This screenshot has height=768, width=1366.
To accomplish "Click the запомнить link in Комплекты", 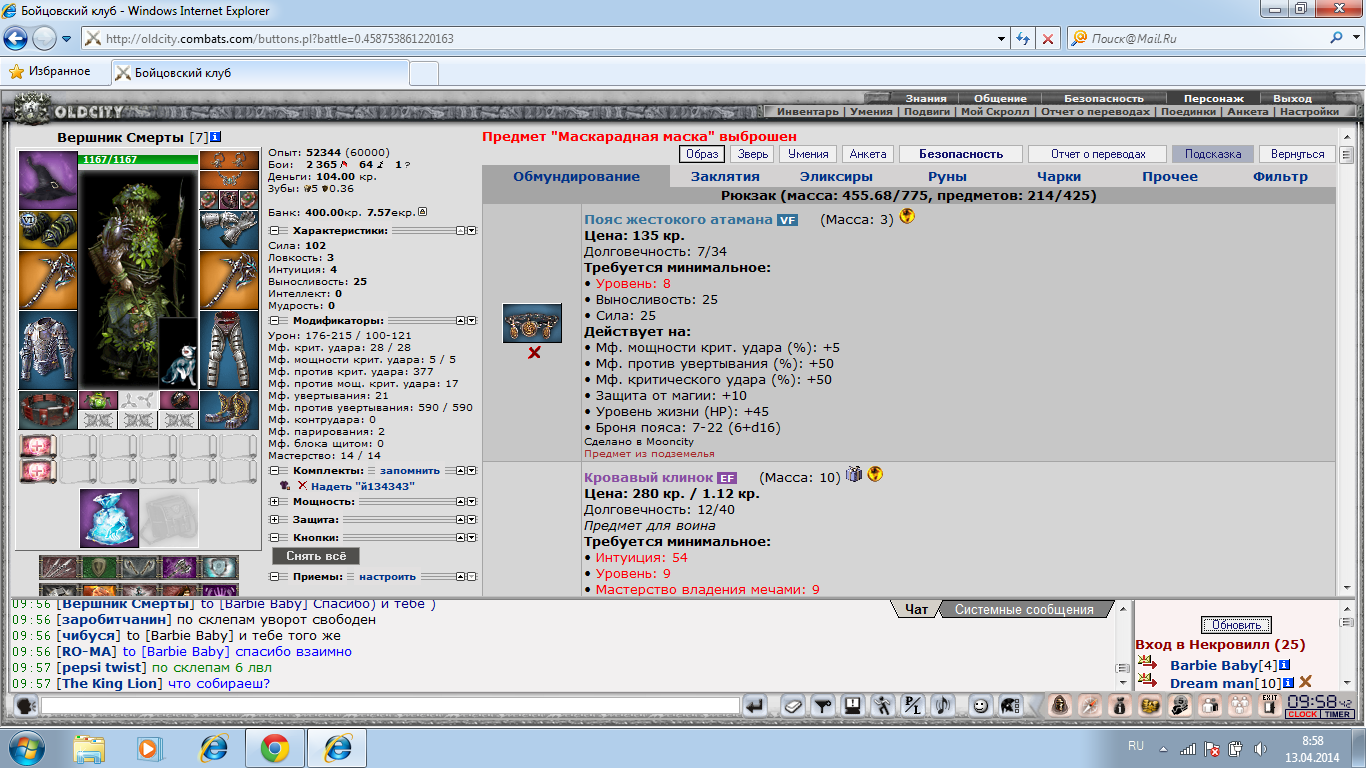I will coord(410,470).
